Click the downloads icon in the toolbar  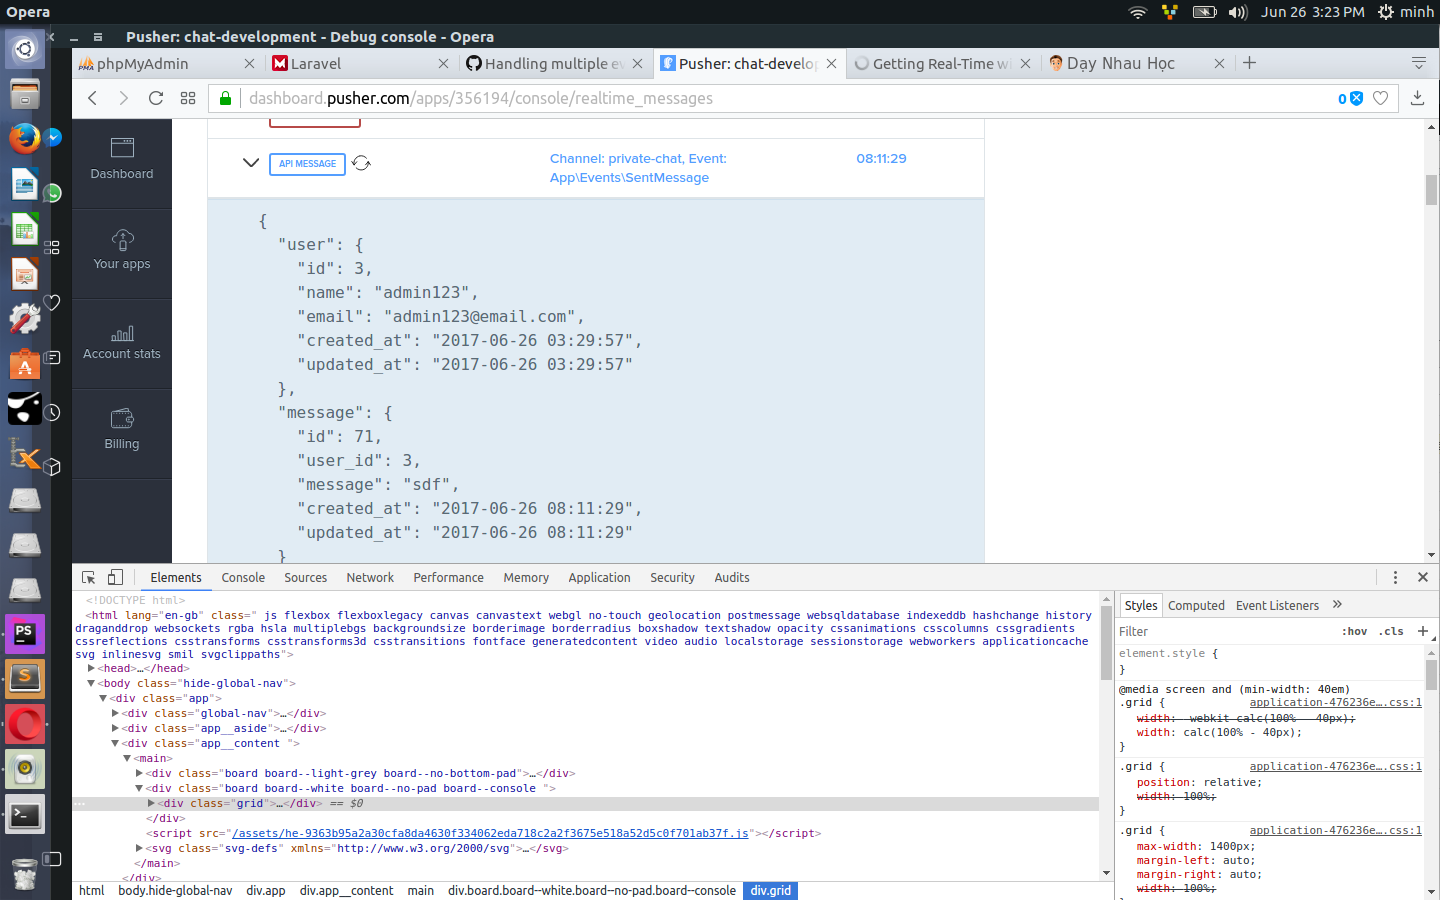(x=1417, y=98)
